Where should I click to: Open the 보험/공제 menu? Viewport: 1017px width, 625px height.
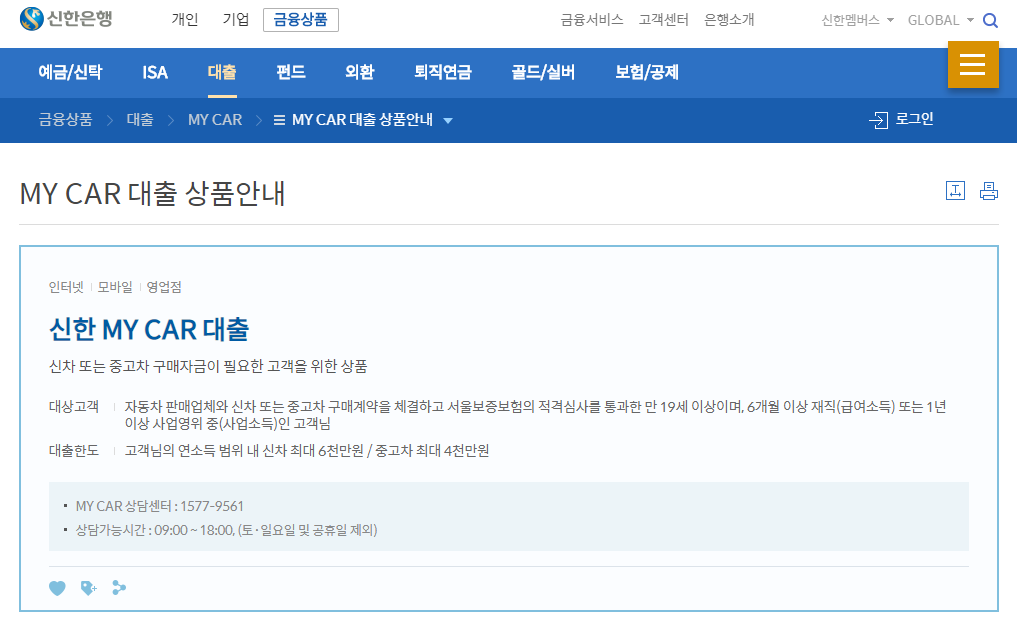pos(647,72)
